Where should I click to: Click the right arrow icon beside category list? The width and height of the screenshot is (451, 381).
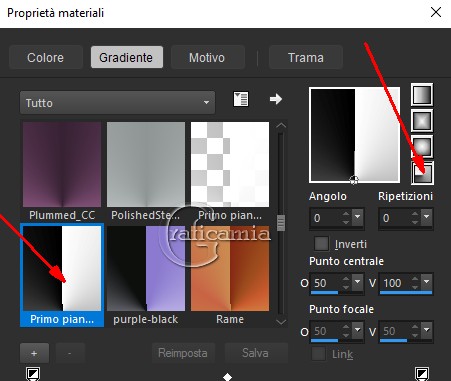pos(276,99)
